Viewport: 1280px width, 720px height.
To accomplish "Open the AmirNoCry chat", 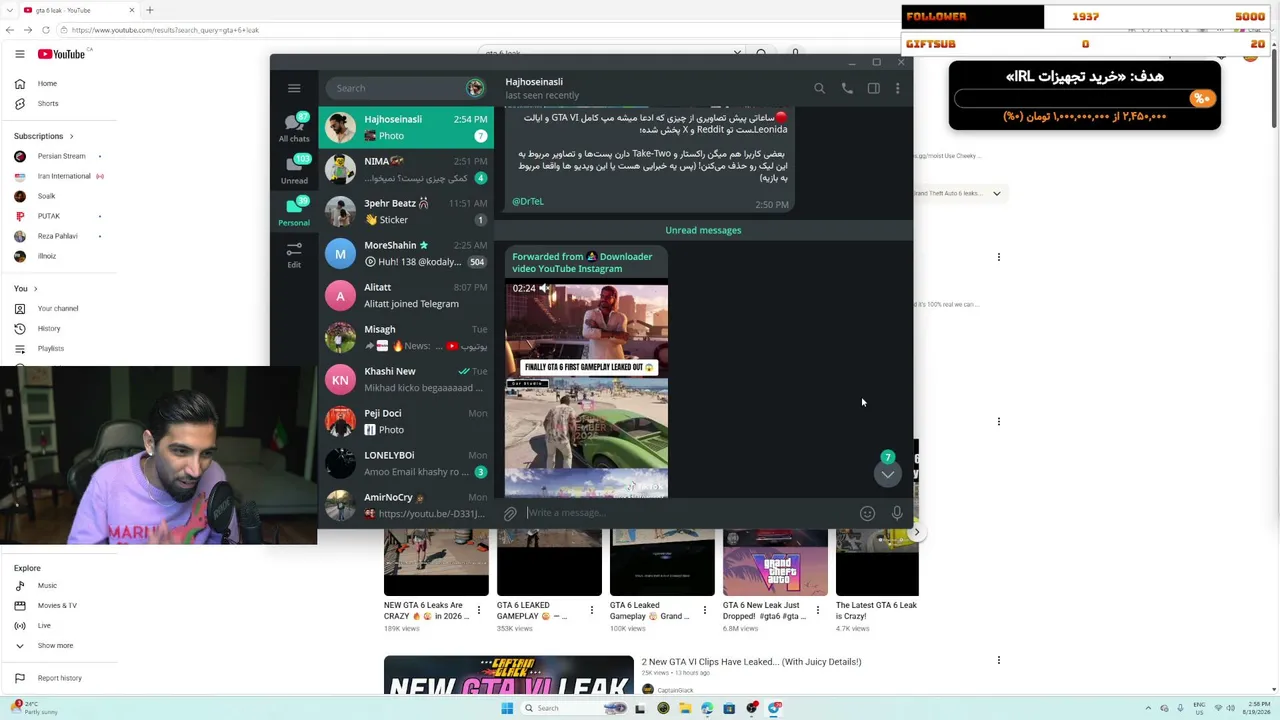I will tap(406, 505).
